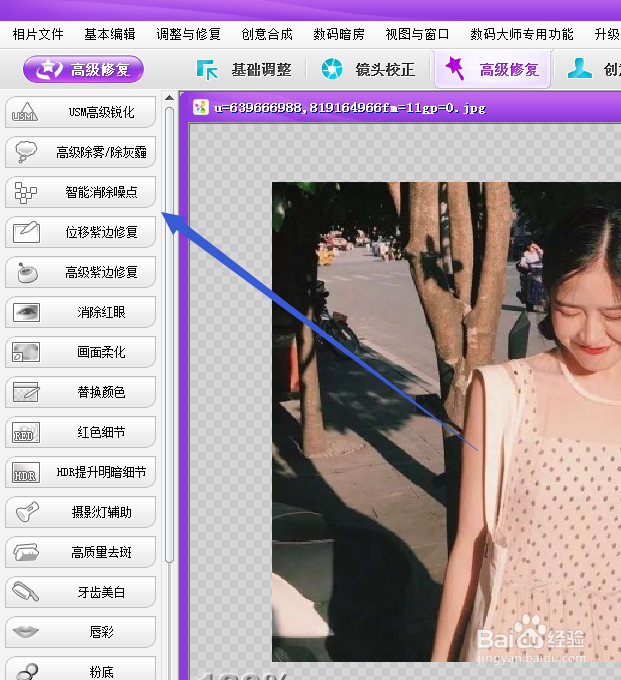Open HDR提升明暗细节 tool
Screen dimensions: 621x680
tap(80, 472)
